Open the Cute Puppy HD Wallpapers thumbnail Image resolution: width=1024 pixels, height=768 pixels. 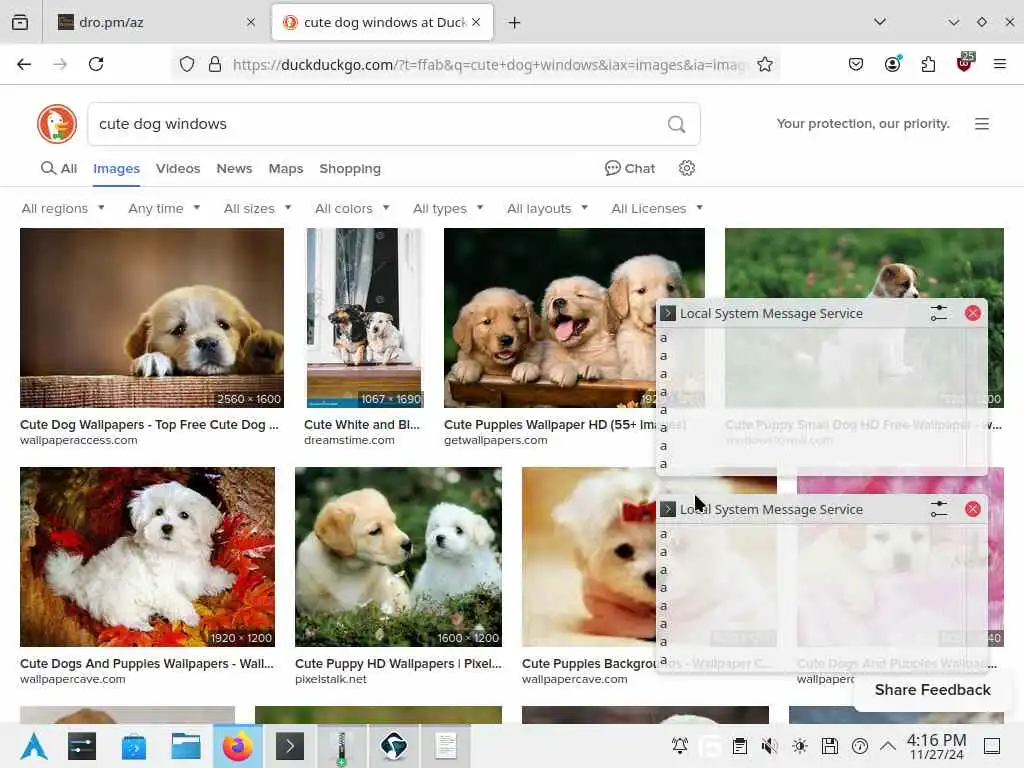pos(398,556)
